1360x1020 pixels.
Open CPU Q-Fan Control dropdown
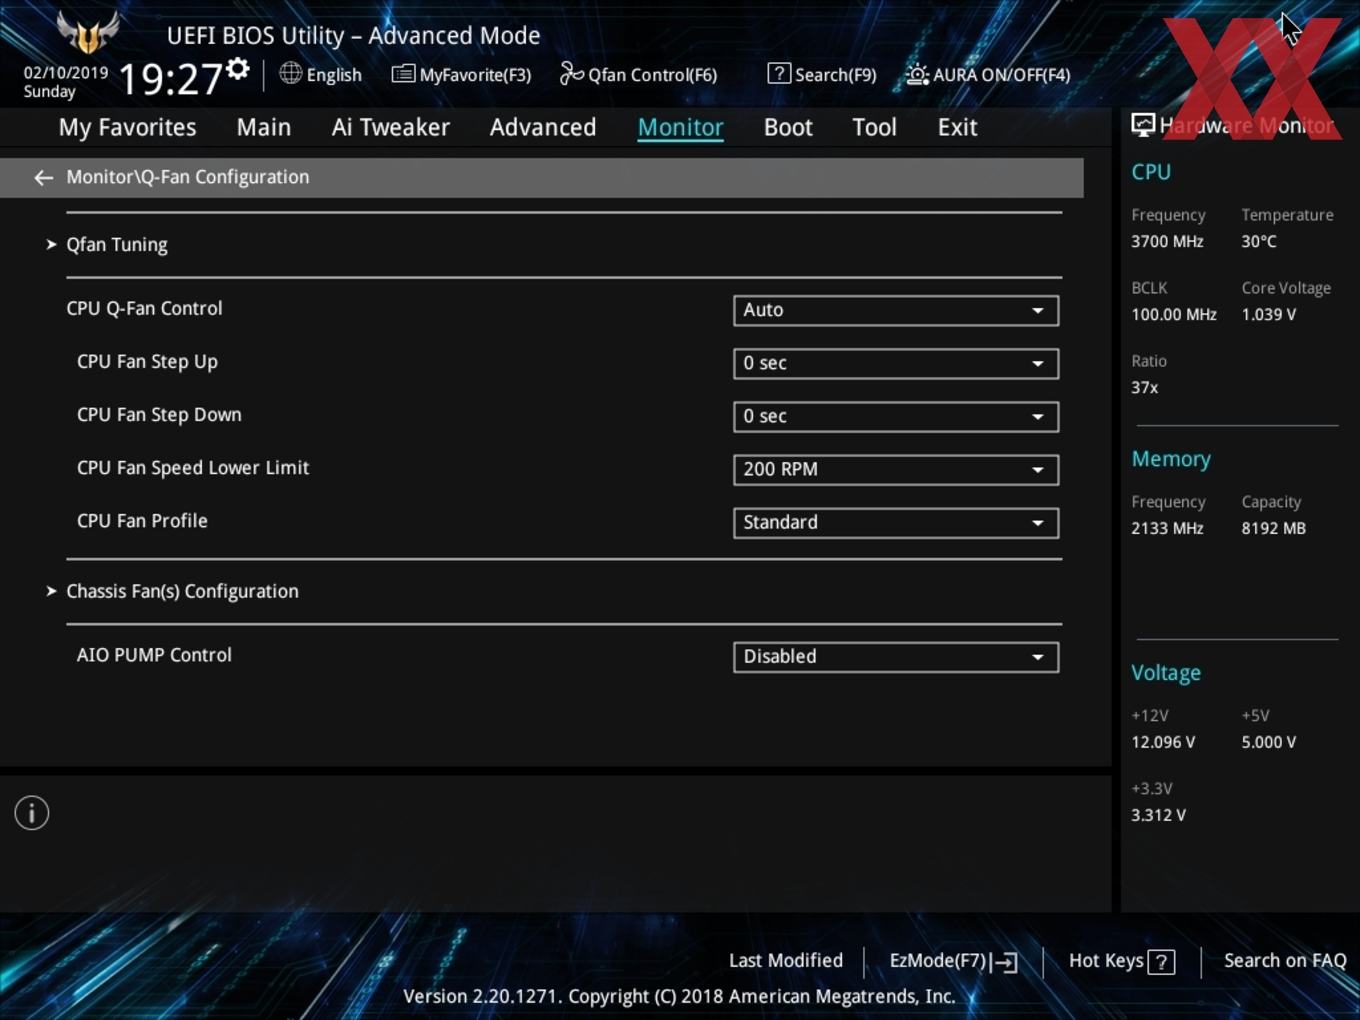pyautogui.click(x=896, y=310)
